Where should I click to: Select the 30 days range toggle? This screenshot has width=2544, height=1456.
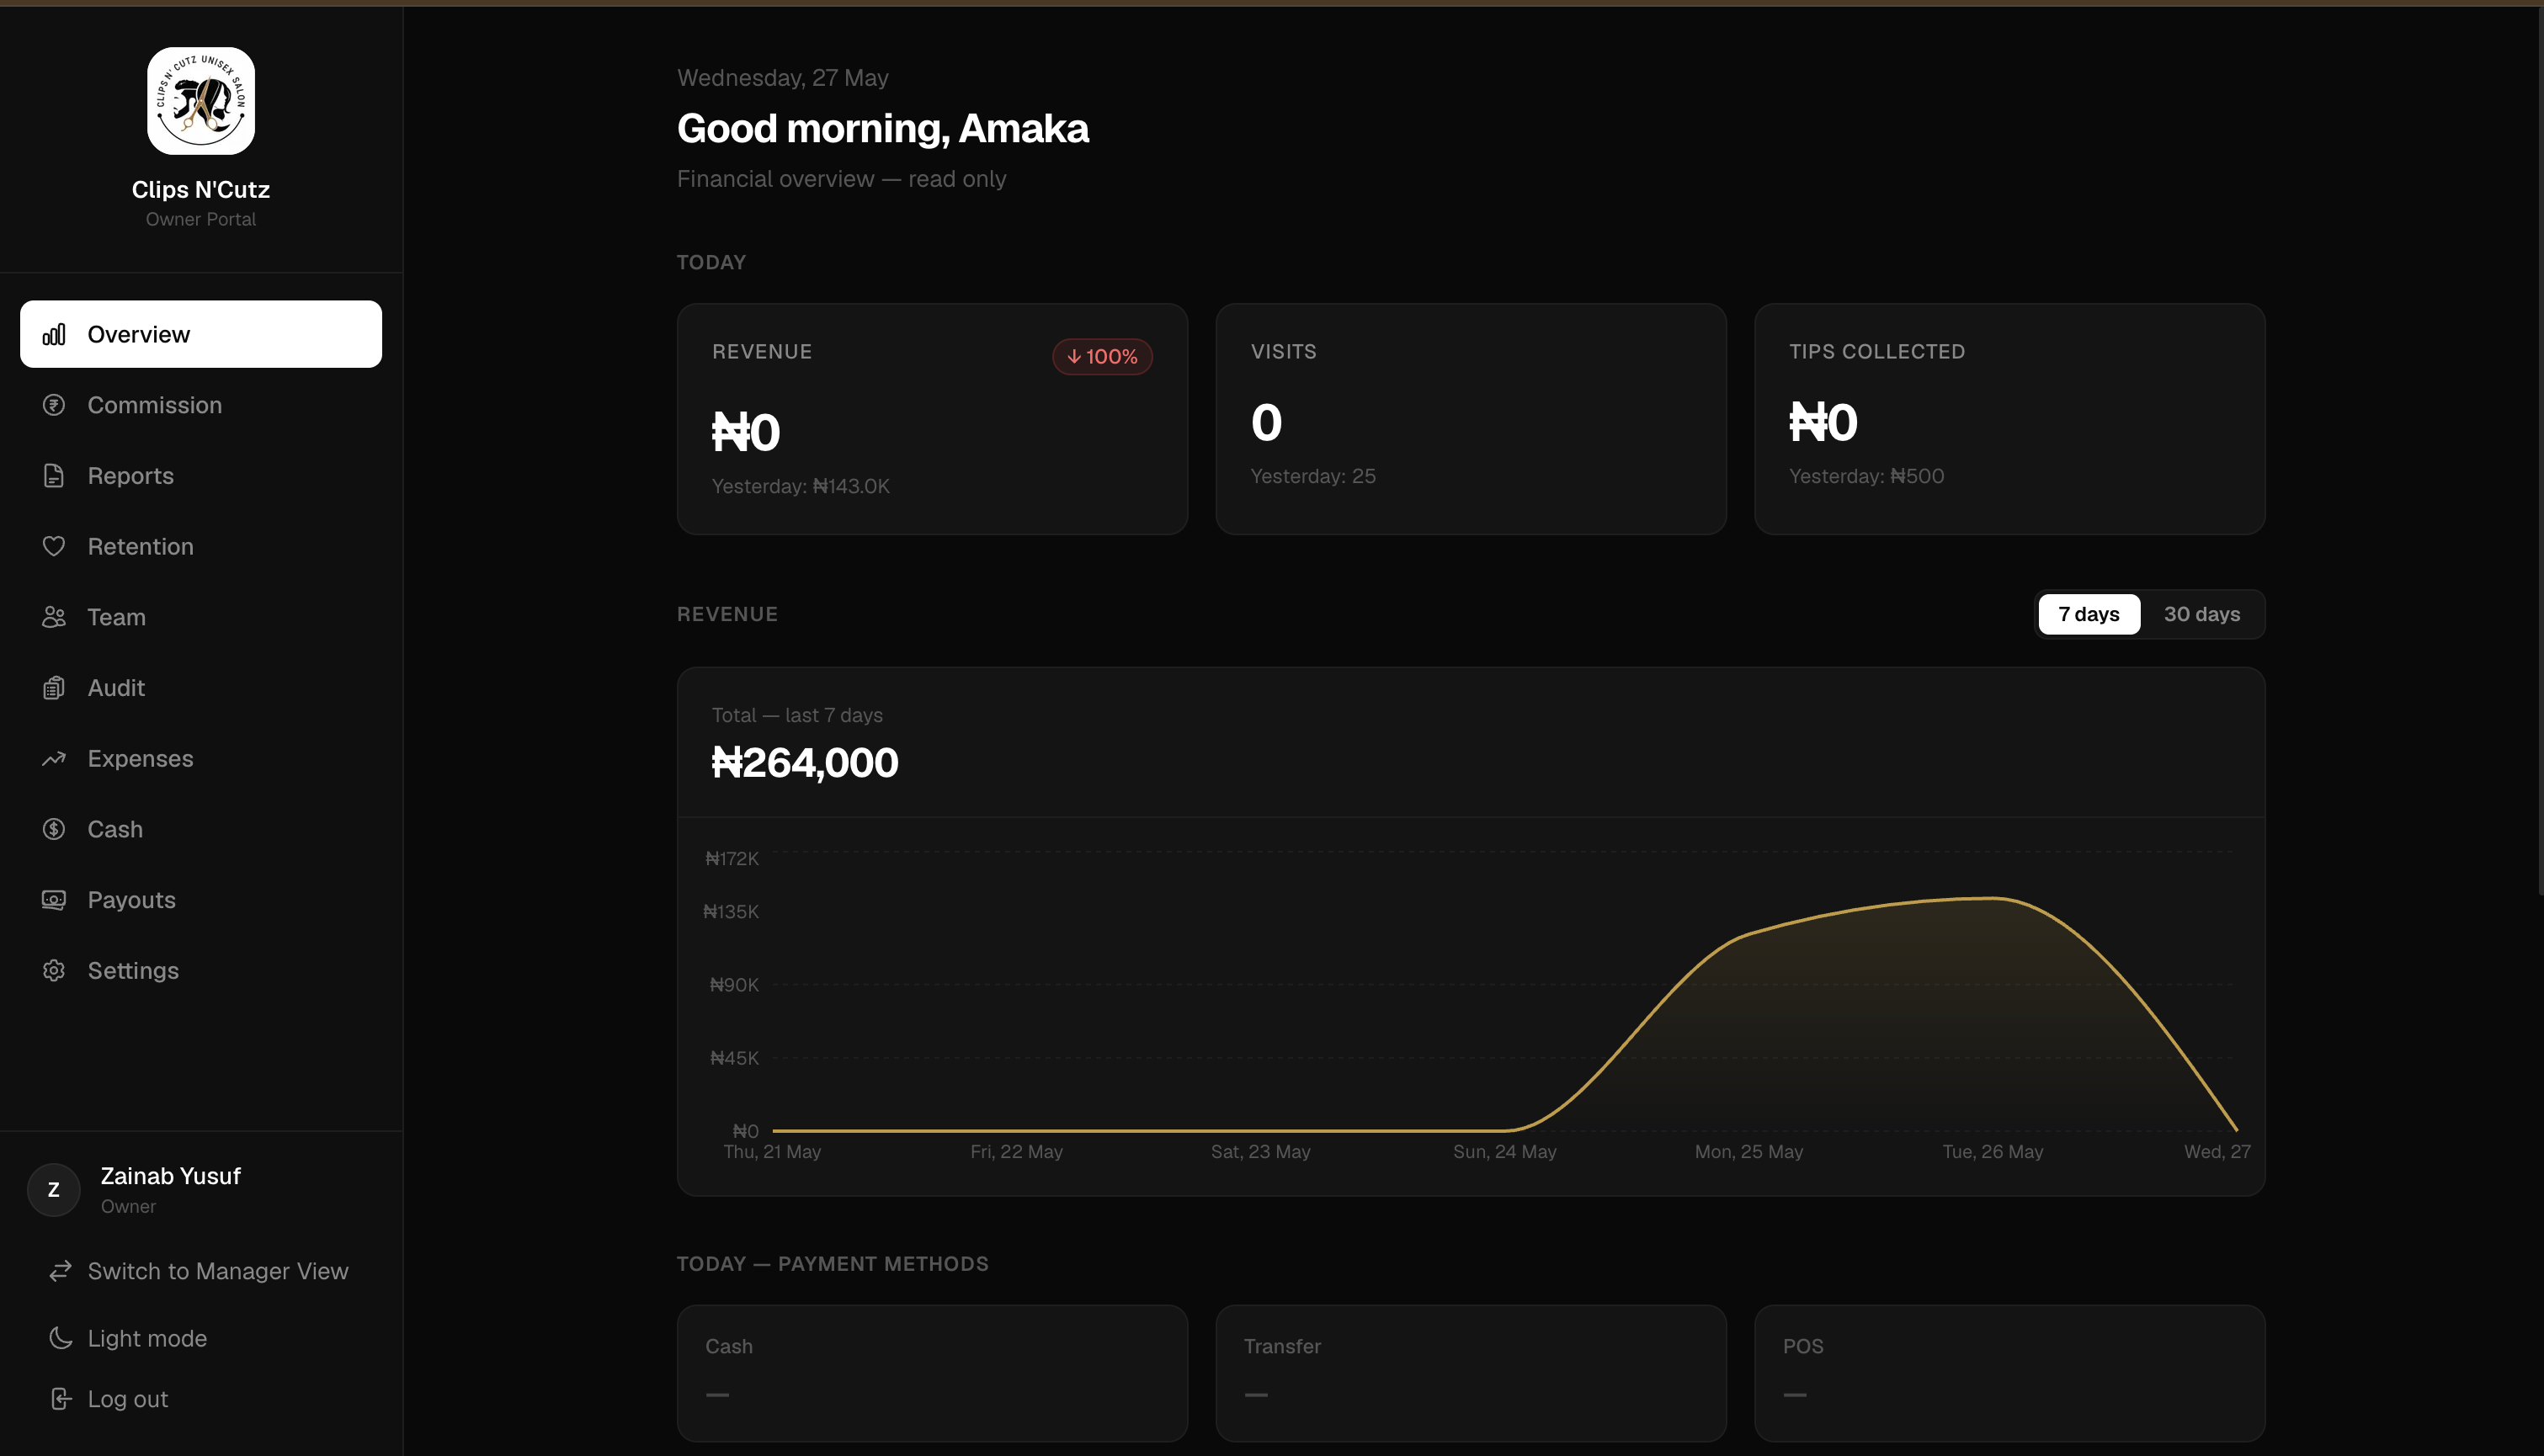pyautogui.click(x=2202, y=614)
